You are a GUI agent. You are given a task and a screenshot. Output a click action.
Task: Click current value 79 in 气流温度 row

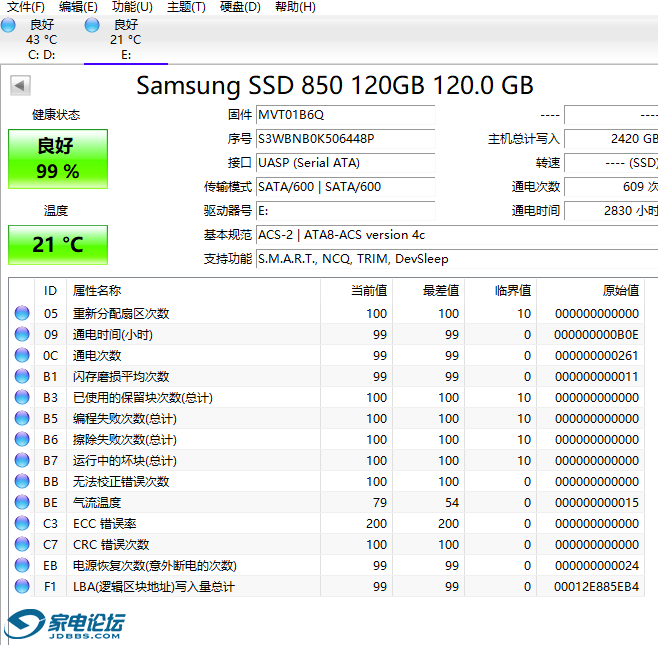tap(380, 502)
